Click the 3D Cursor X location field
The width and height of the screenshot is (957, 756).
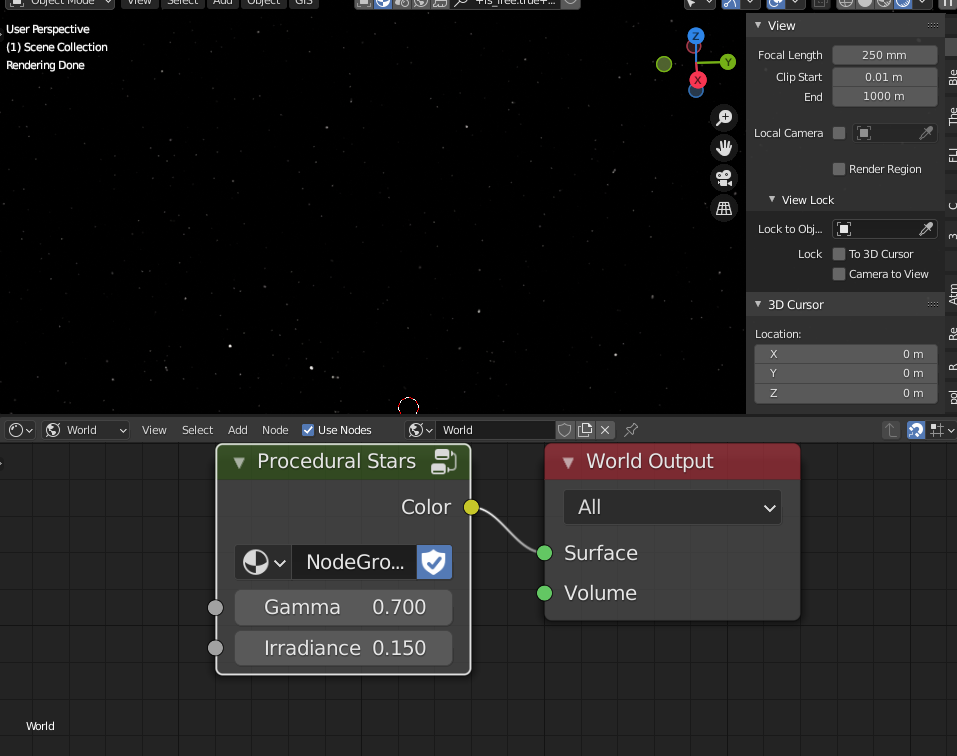coord(846,354)
